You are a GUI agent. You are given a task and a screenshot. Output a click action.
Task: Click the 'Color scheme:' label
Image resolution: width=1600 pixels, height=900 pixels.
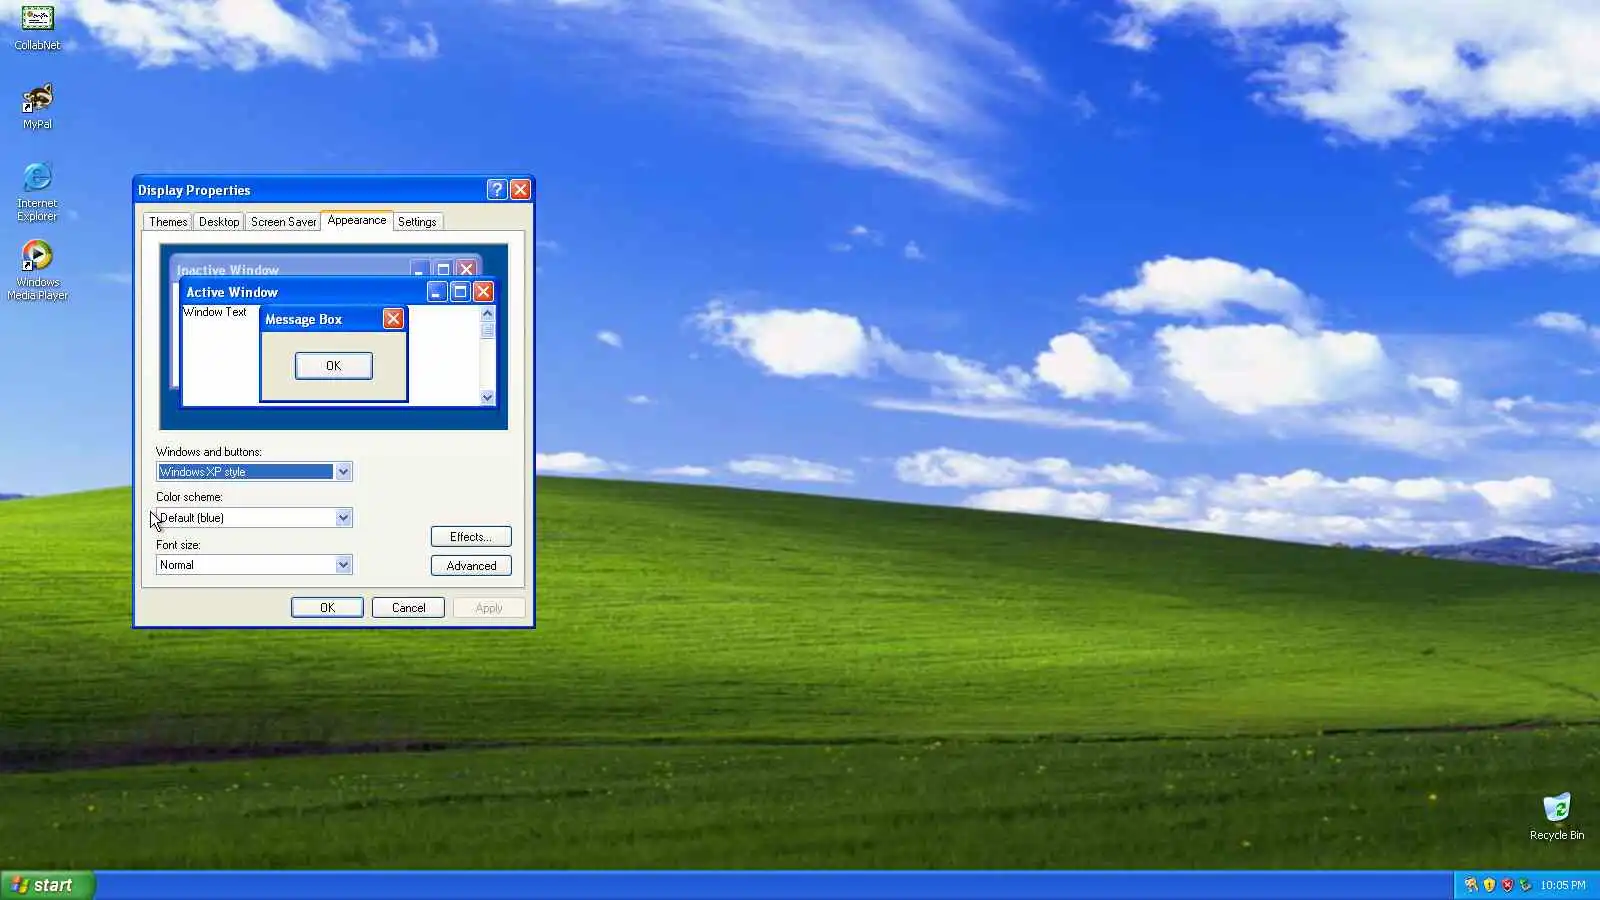pos(189,497)
